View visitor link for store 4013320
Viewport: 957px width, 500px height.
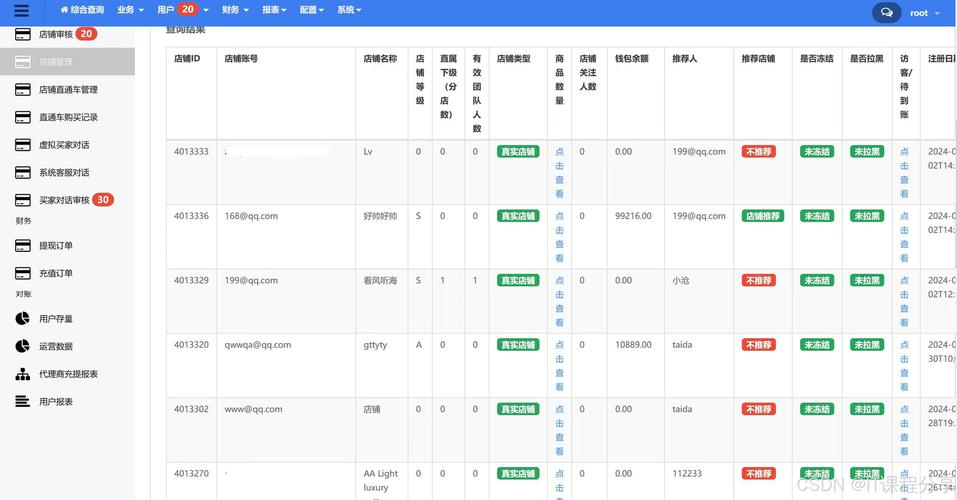(x=904, y=366)
